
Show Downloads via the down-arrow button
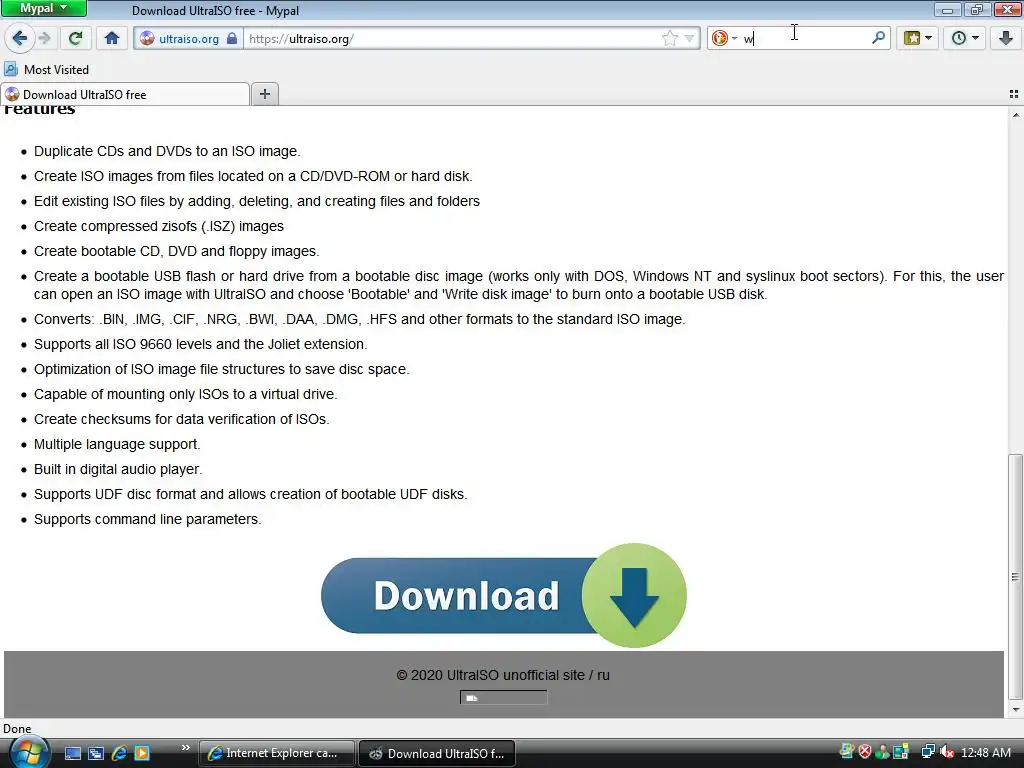[1005, 38]
